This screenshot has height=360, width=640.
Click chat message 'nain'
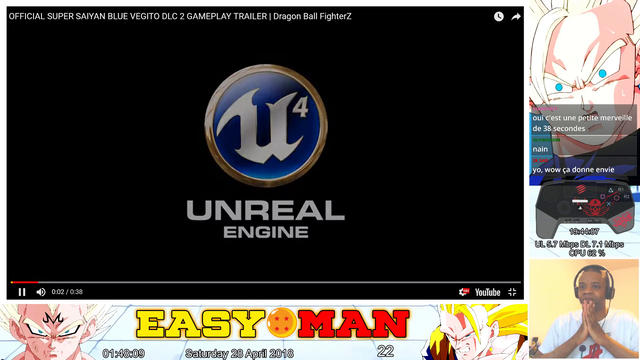(540, 149)
